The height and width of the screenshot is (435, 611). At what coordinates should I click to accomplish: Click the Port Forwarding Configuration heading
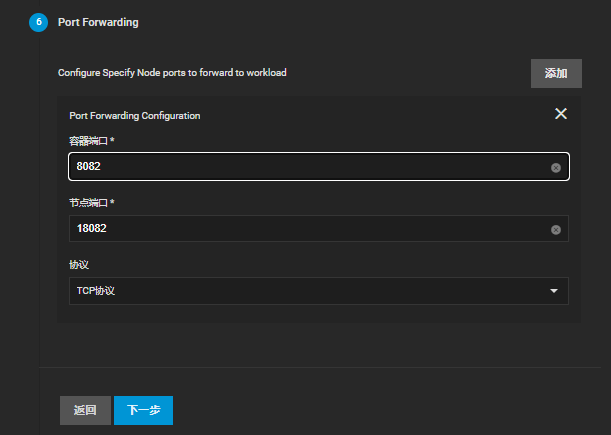pos(135,116)
